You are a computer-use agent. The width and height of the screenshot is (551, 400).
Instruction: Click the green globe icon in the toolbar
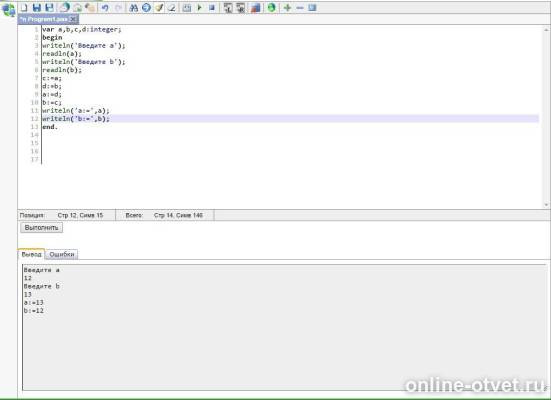pos(272,7)
